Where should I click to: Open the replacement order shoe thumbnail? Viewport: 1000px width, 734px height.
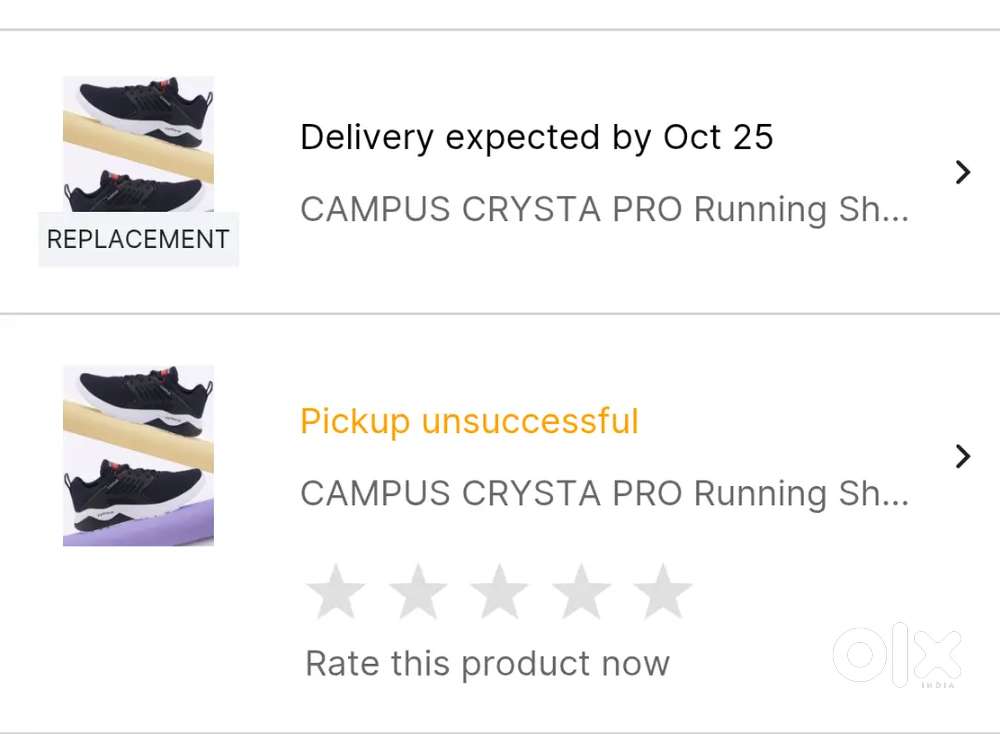pyautogui.click(x=138, y=143)
